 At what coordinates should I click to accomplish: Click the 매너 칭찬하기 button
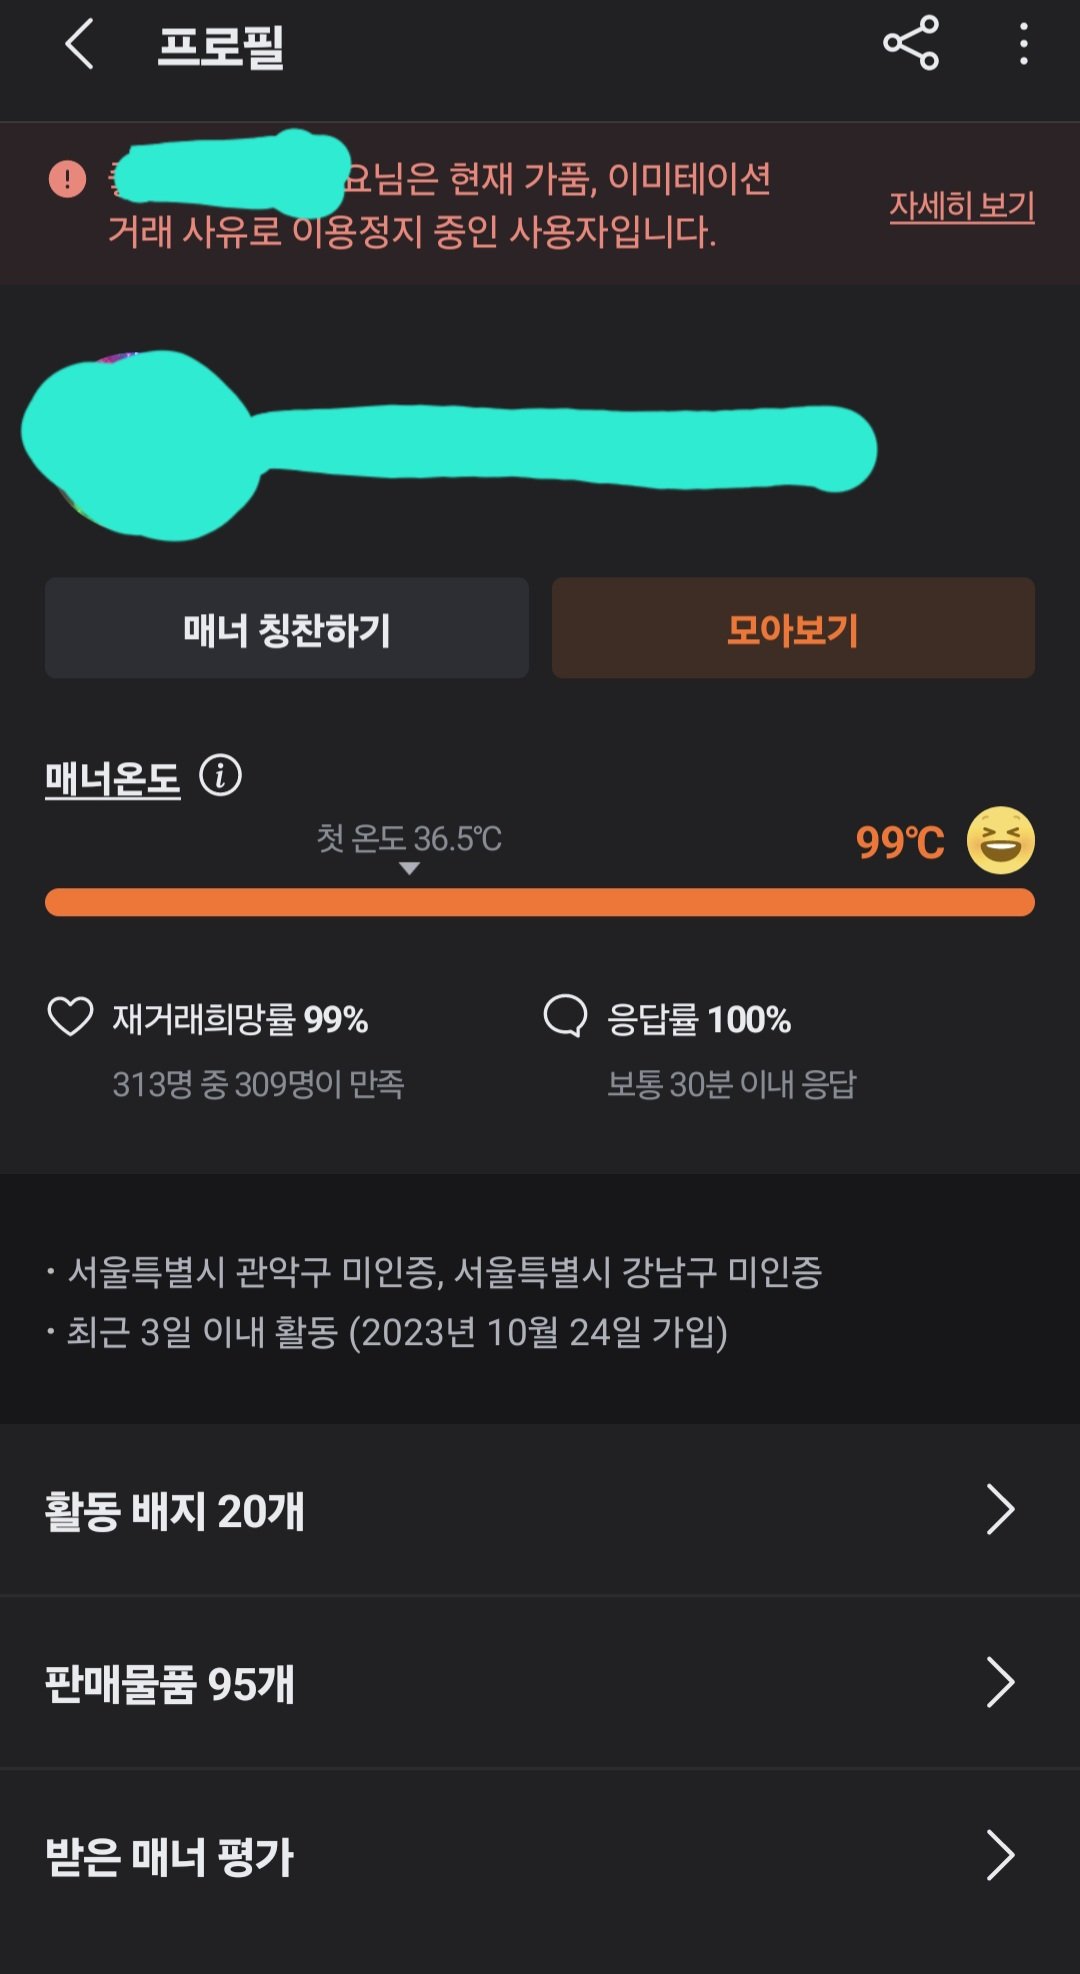coord(287,628)
